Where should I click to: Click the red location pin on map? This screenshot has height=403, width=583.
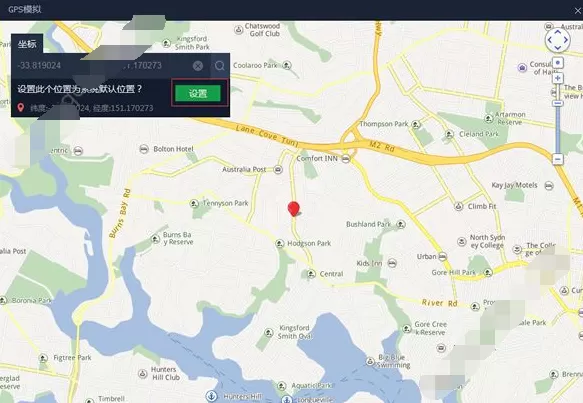click(294, 209)
